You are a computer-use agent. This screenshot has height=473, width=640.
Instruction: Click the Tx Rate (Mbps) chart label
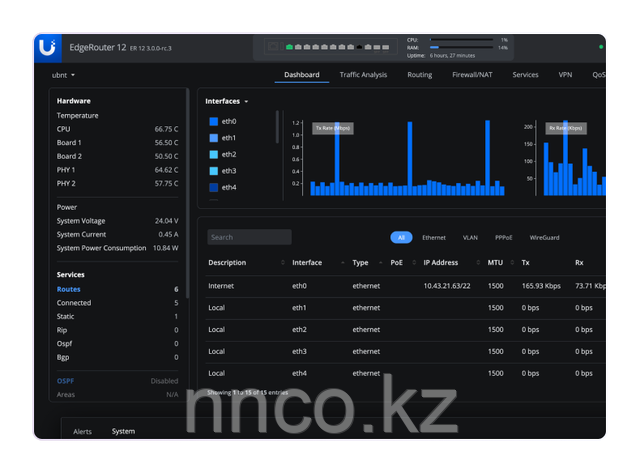[333, 128]
